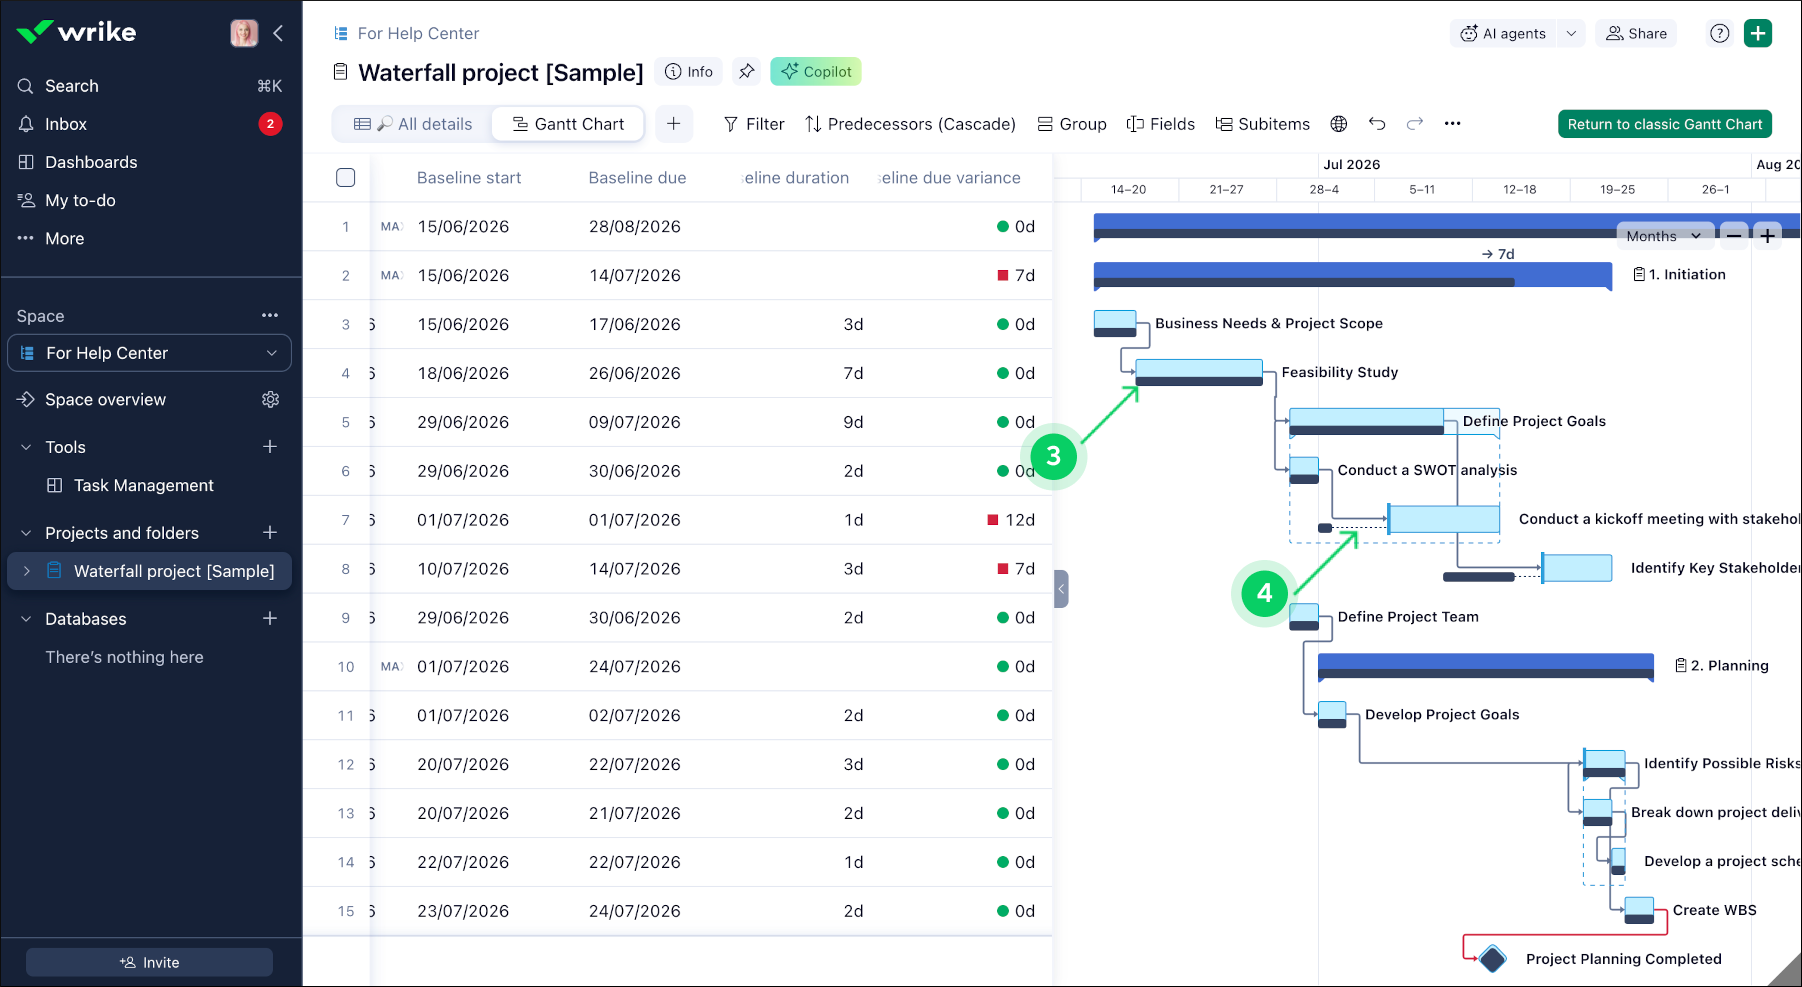This screenshot has height=987, width=1802.
Task: Open the For Help Center space dropdown
Action: point(150,353)
